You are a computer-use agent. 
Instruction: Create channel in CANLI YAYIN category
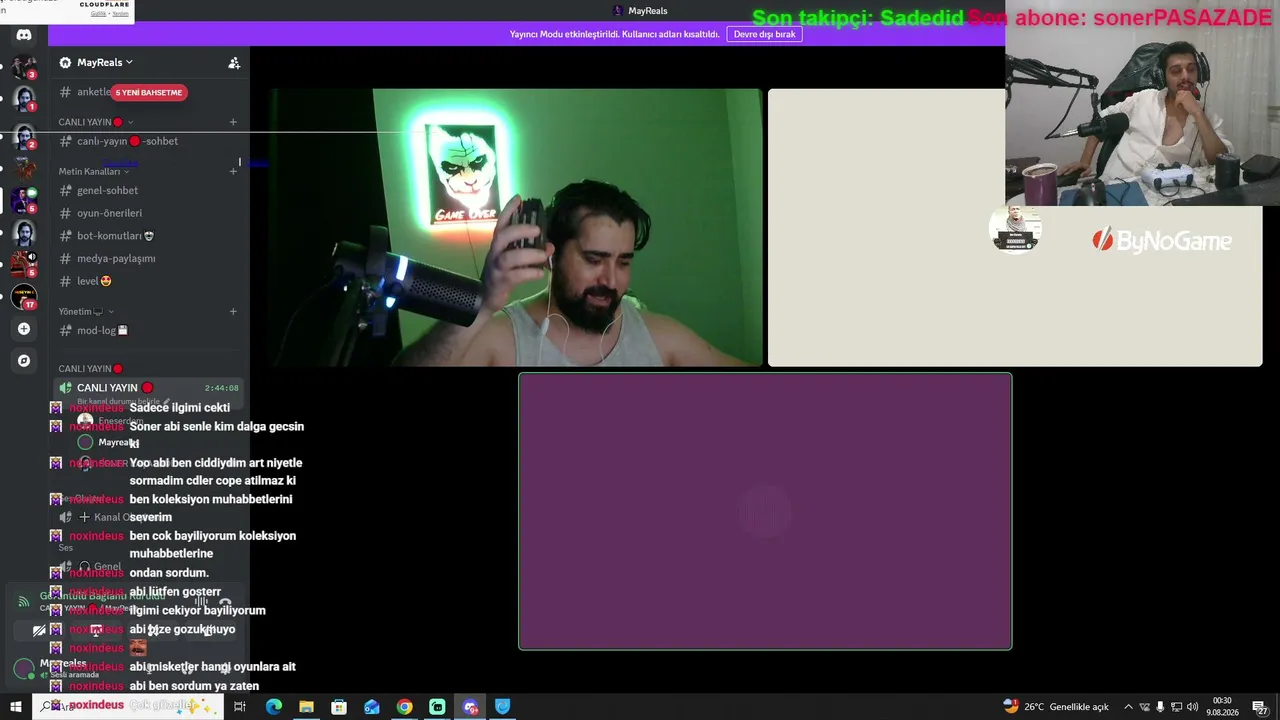tap(233, 122)
